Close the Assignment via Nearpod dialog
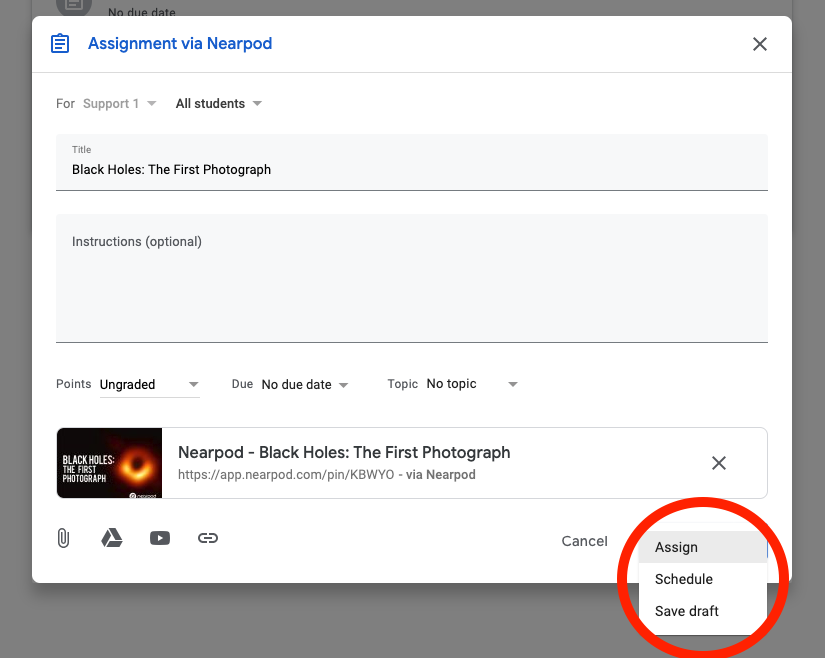This screenshot has height=658, width=825. coord(760,44)
